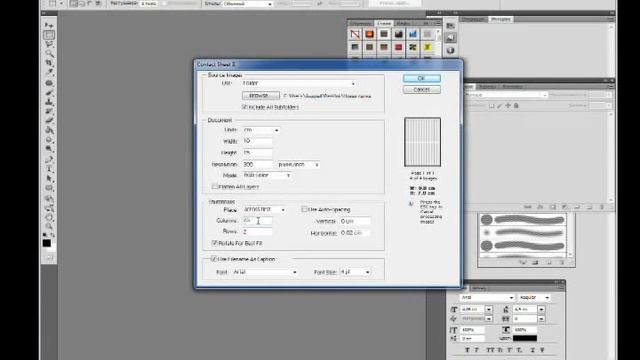Select the first brush stroke preset thumbnail
The width and height of the screenshot is (640, 360).
tap(523, 220)
